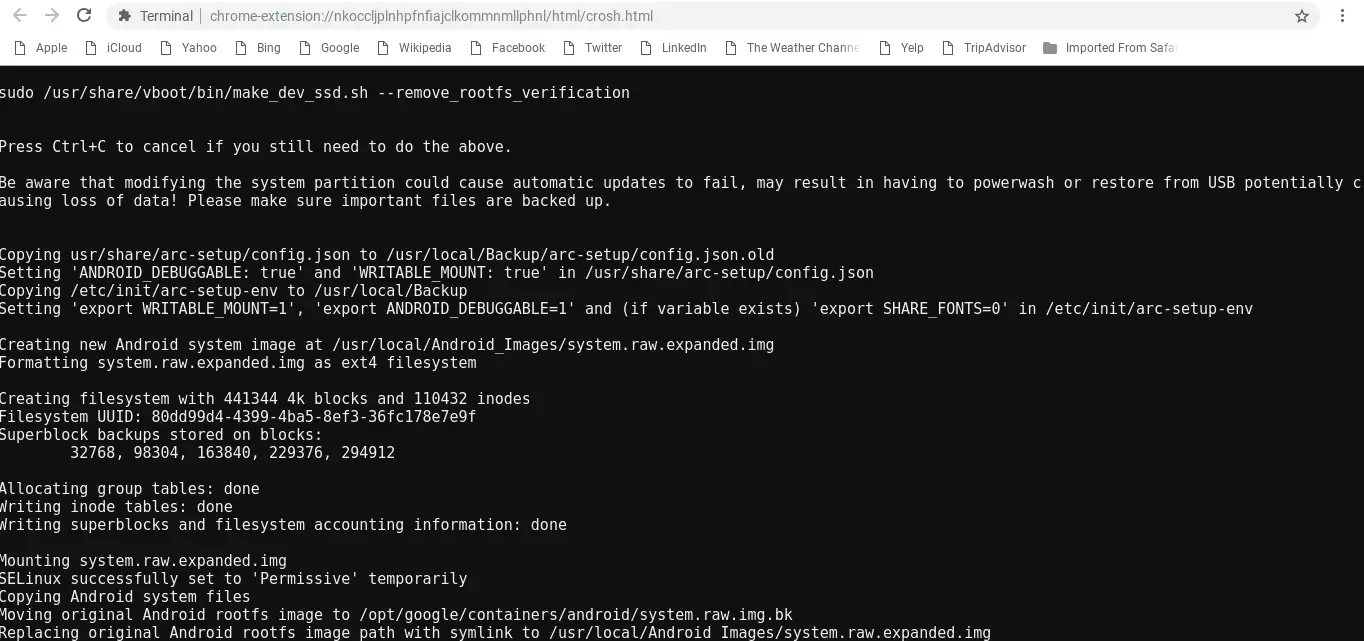Open the Chrome three-dot menu
Viewport: 1364px width, 641px height.
(1342, 16)
